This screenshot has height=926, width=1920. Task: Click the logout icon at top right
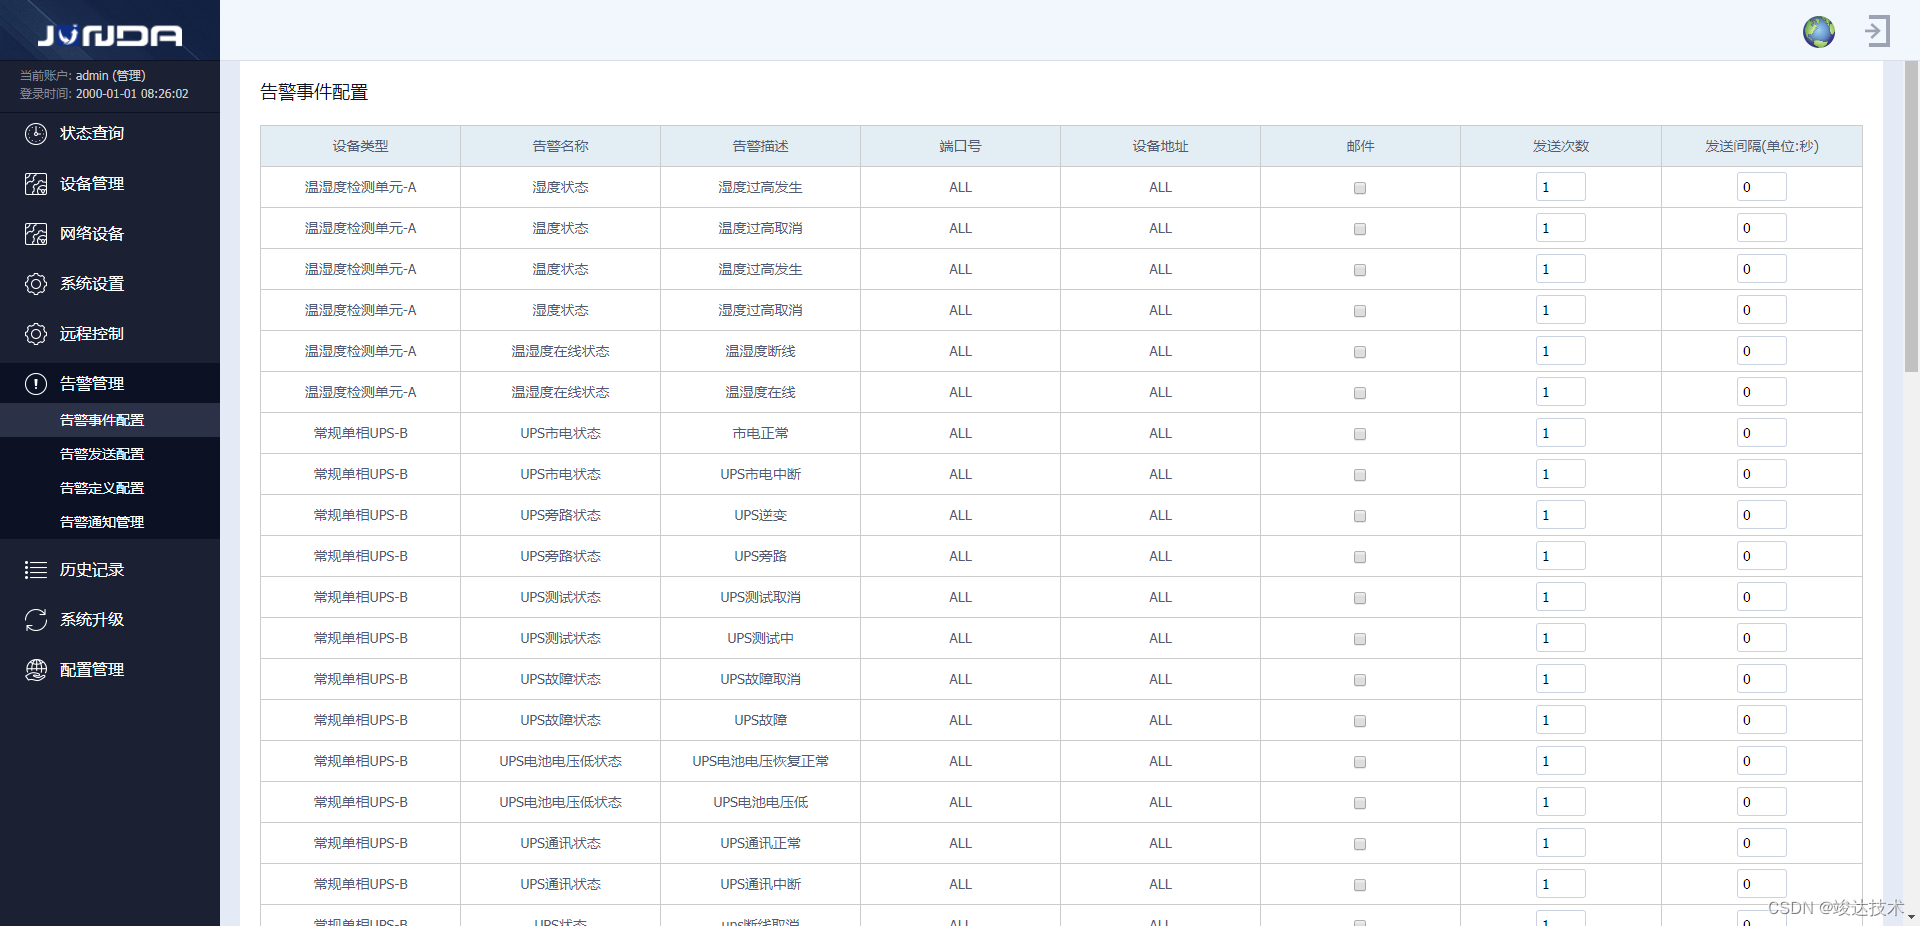point(1877,31)
